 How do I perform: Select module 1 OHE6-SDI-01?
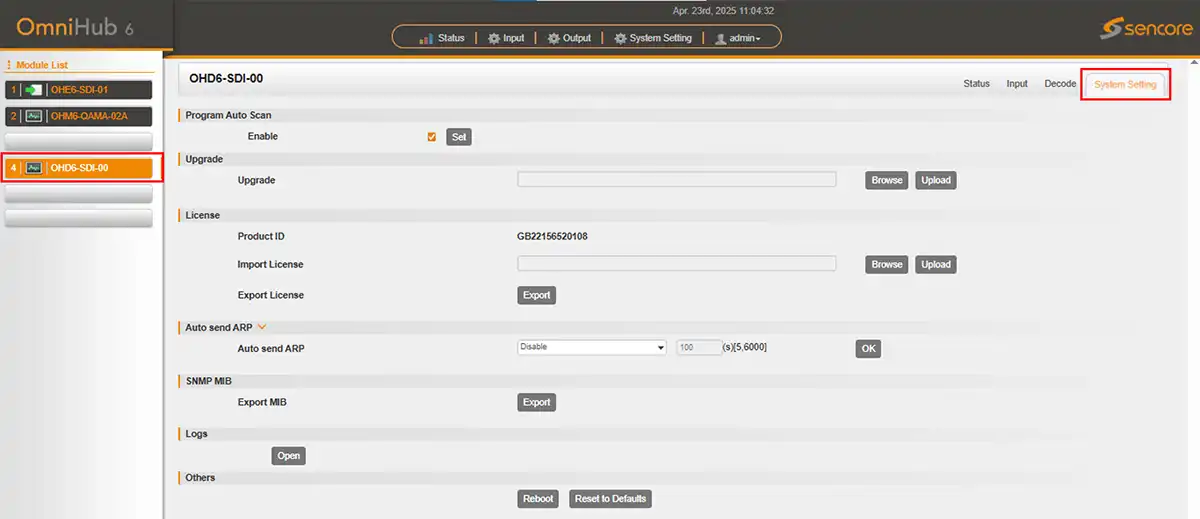[79, 90]
